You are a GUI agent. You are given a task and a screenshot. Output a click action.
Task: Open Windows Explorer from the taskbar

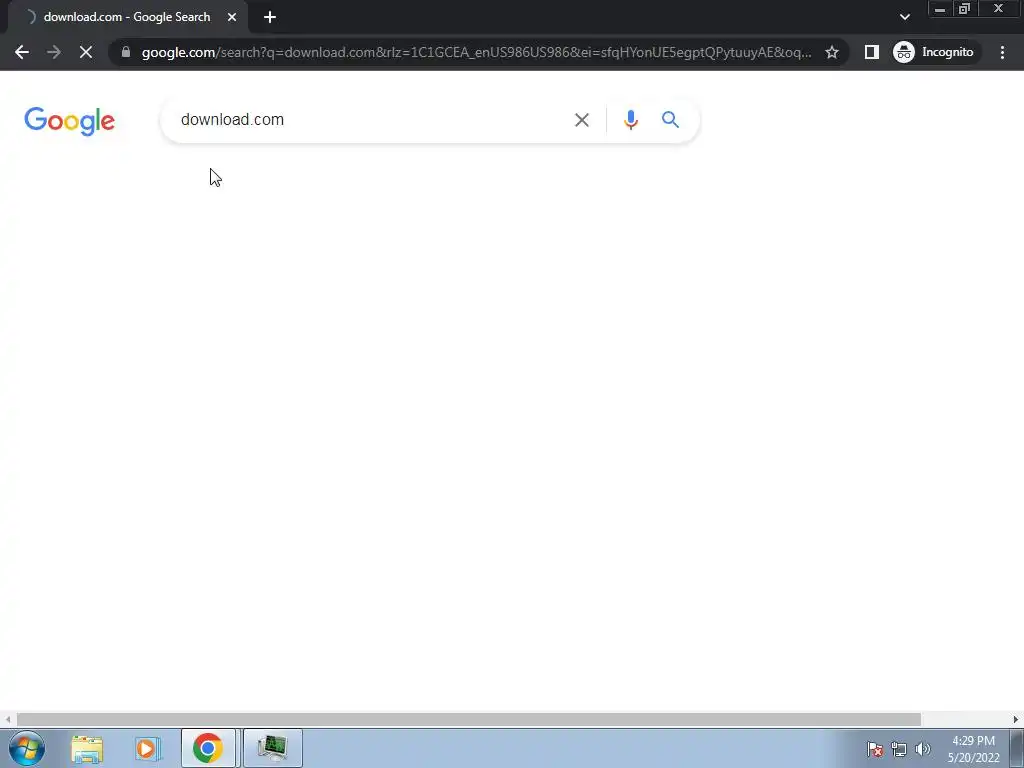point(87,748)
